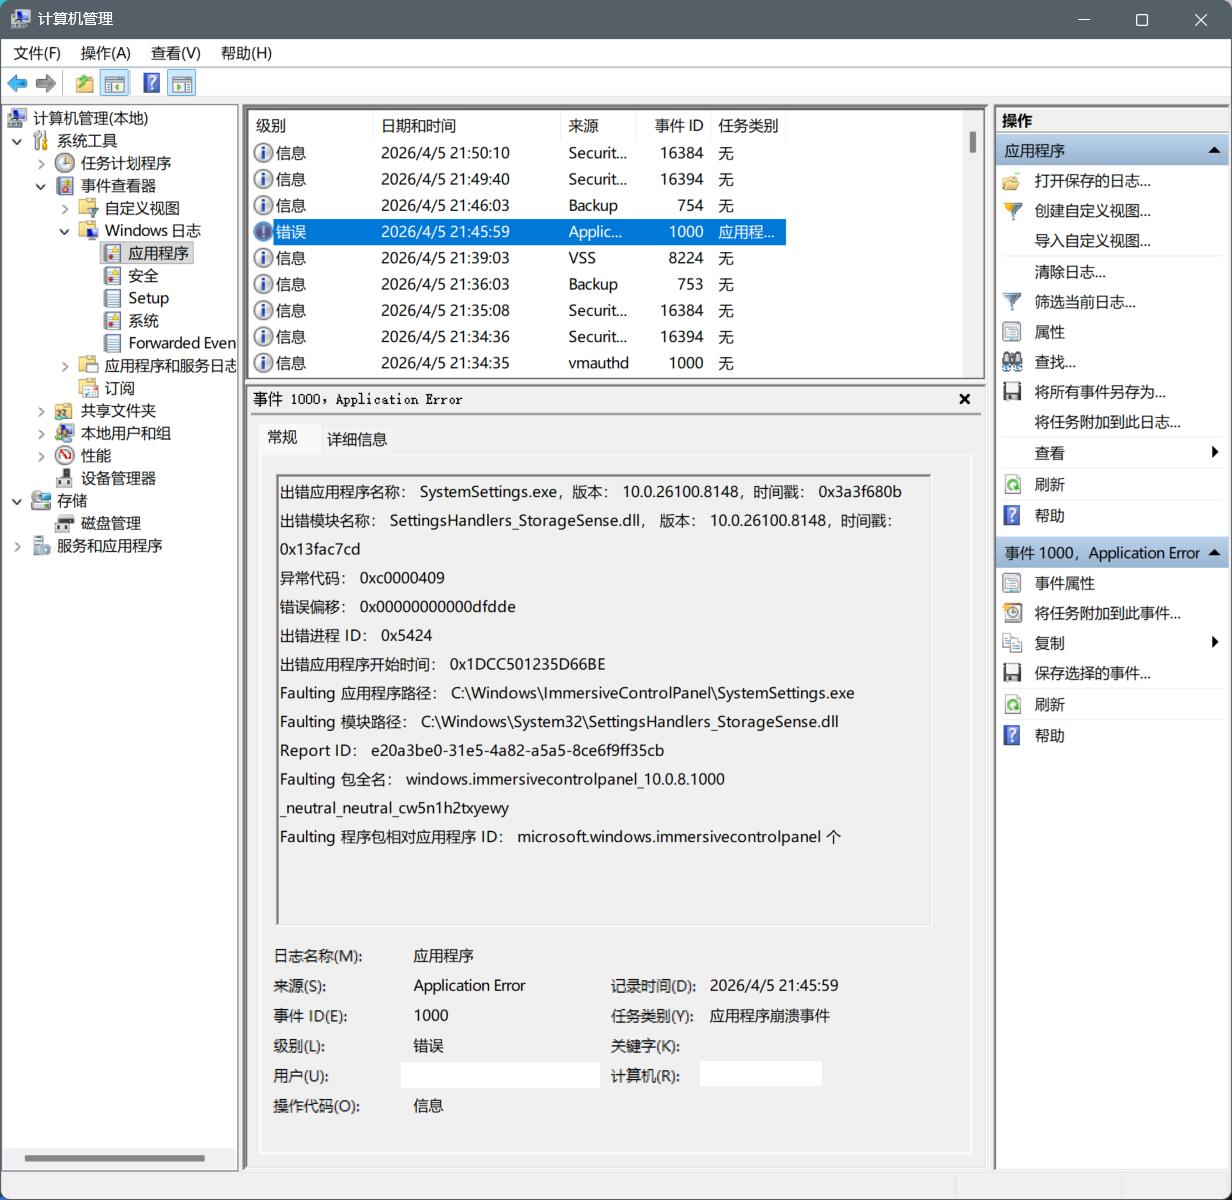Open the 文件(F) menu
1232x1200 pixels.
click(37, 53)
